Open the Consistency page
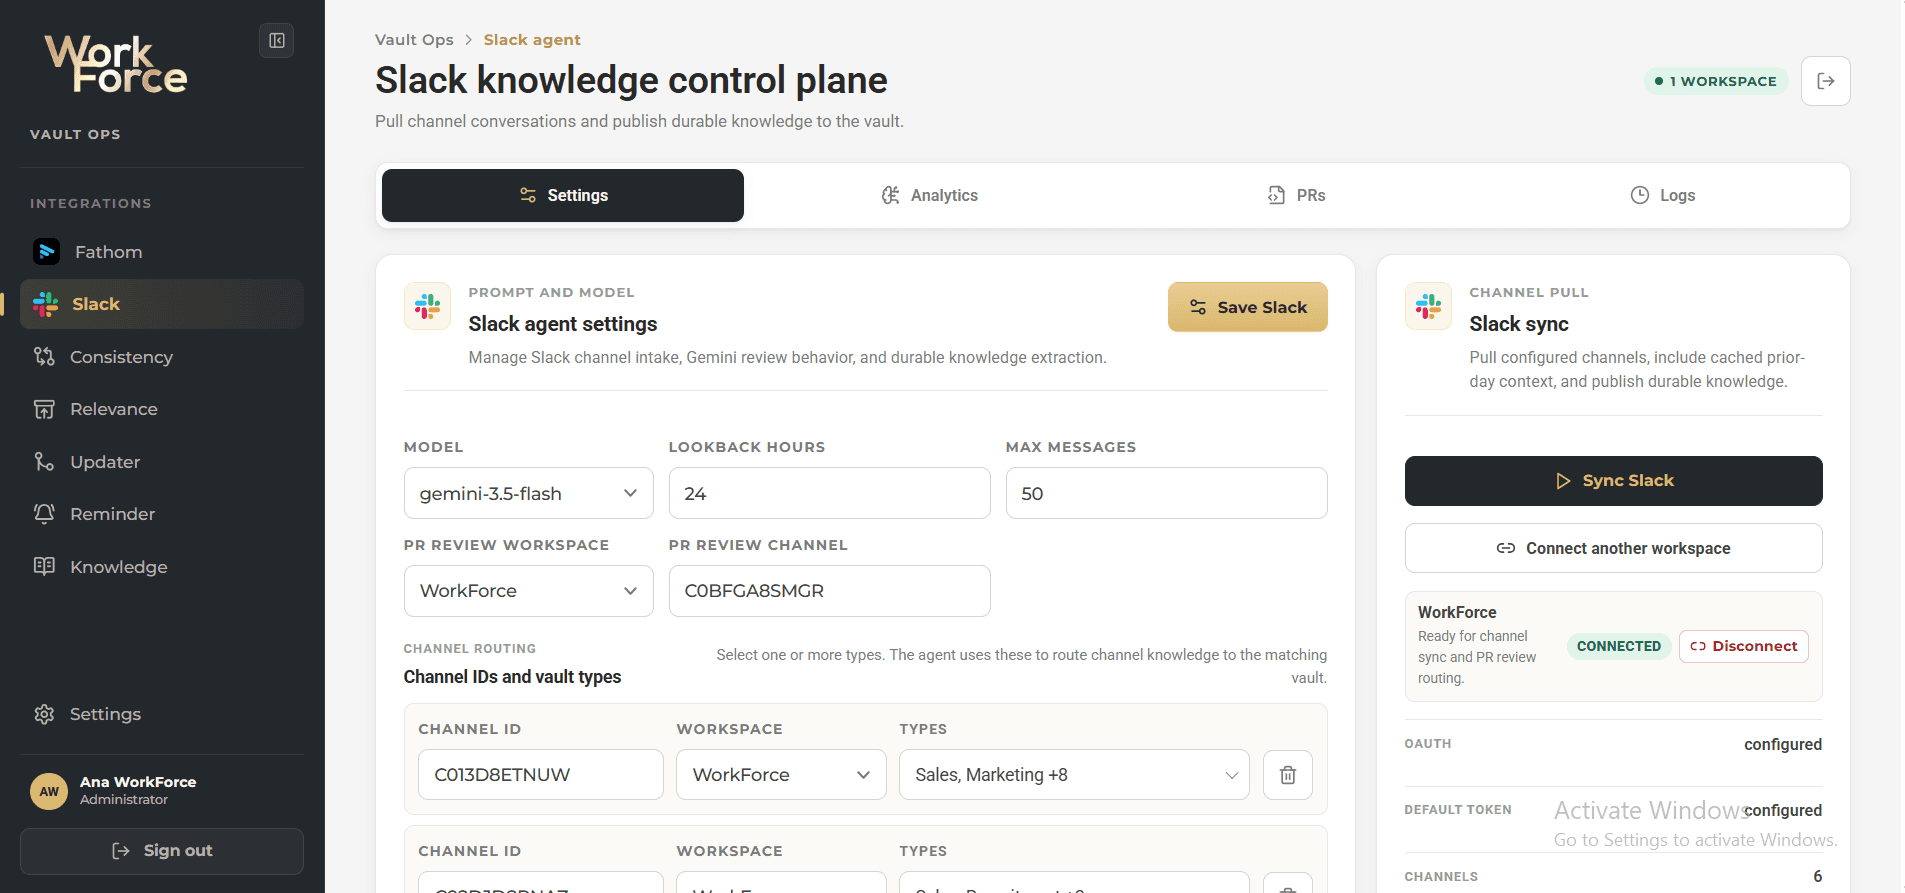 pos(161,357)
